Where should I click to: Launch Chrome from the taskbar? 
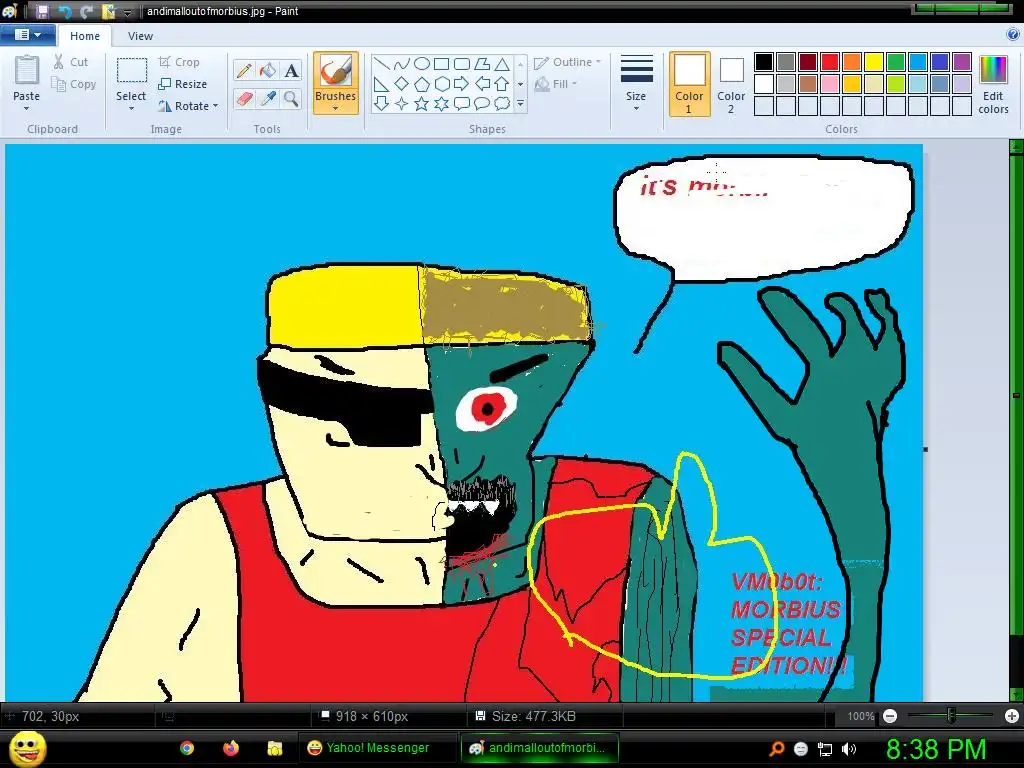187,748
